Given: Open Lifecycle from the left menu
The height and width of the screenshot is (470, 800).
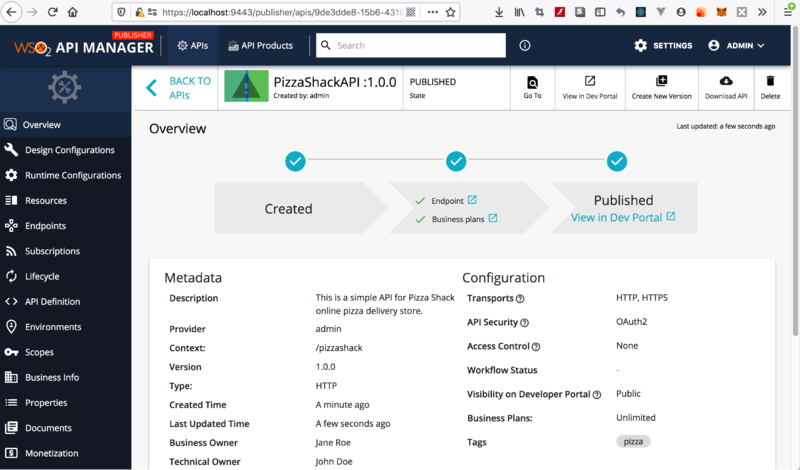Looking at the screenshot, I should 41,276.
